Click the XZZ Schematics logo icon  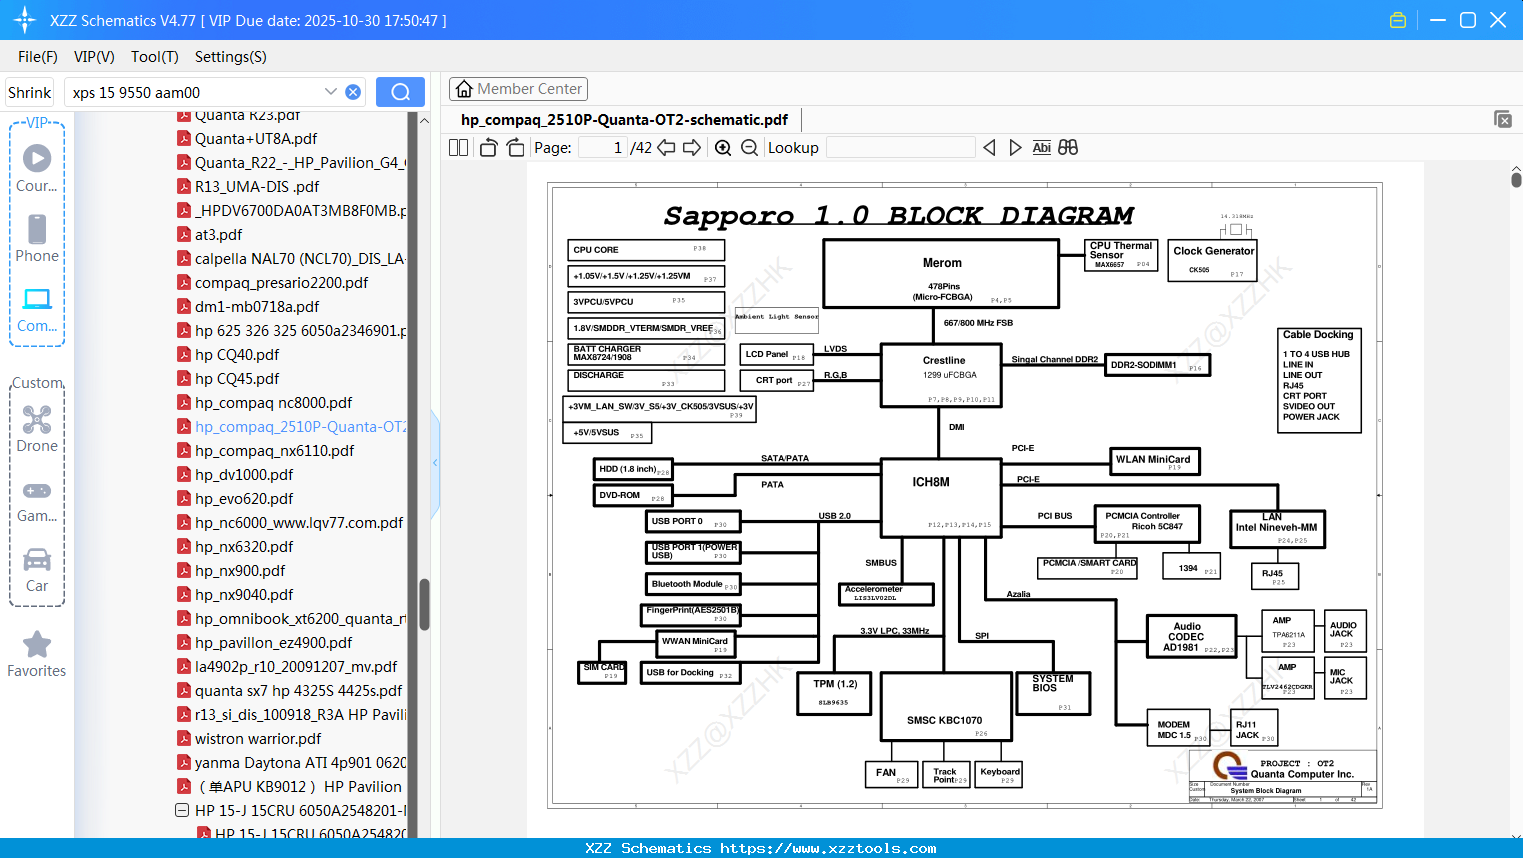click(25, 20)
